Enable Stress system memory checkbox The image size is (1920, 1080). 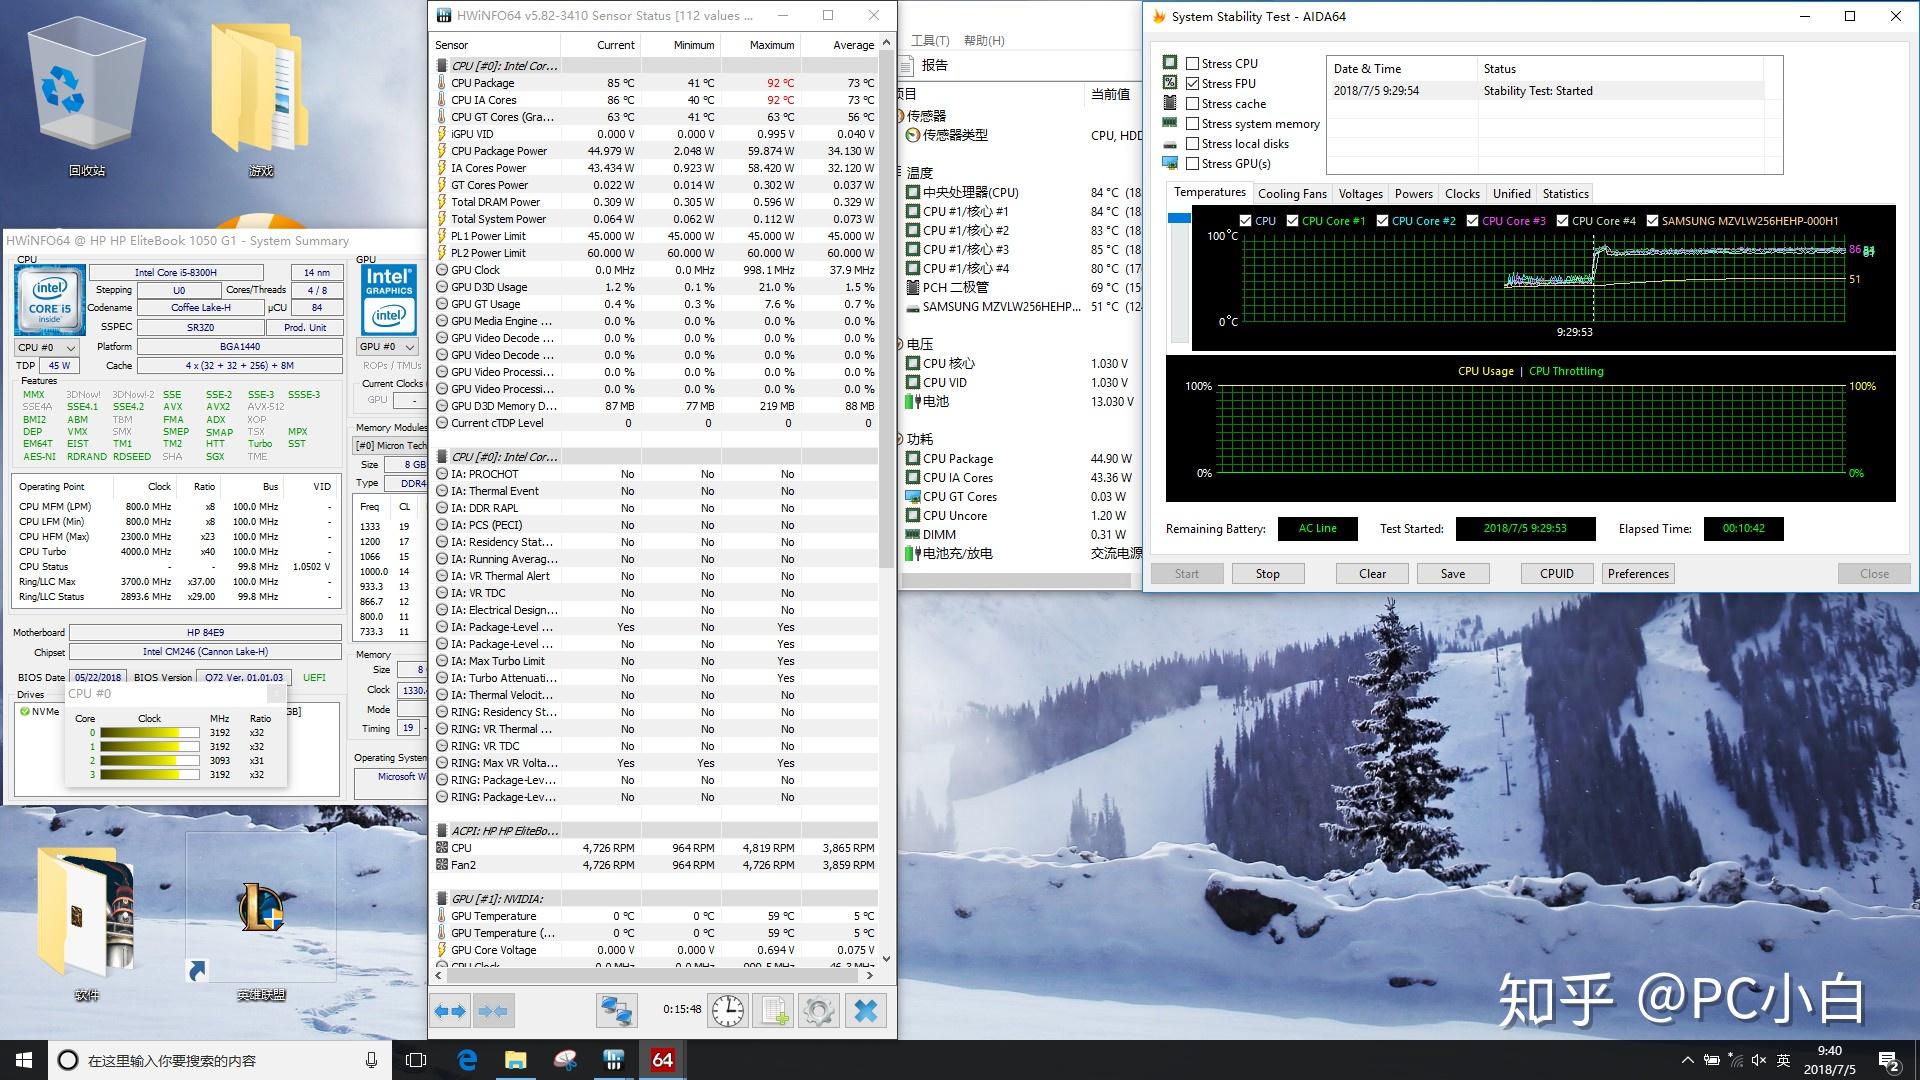pyautogui.click(x=1192, y=124)
